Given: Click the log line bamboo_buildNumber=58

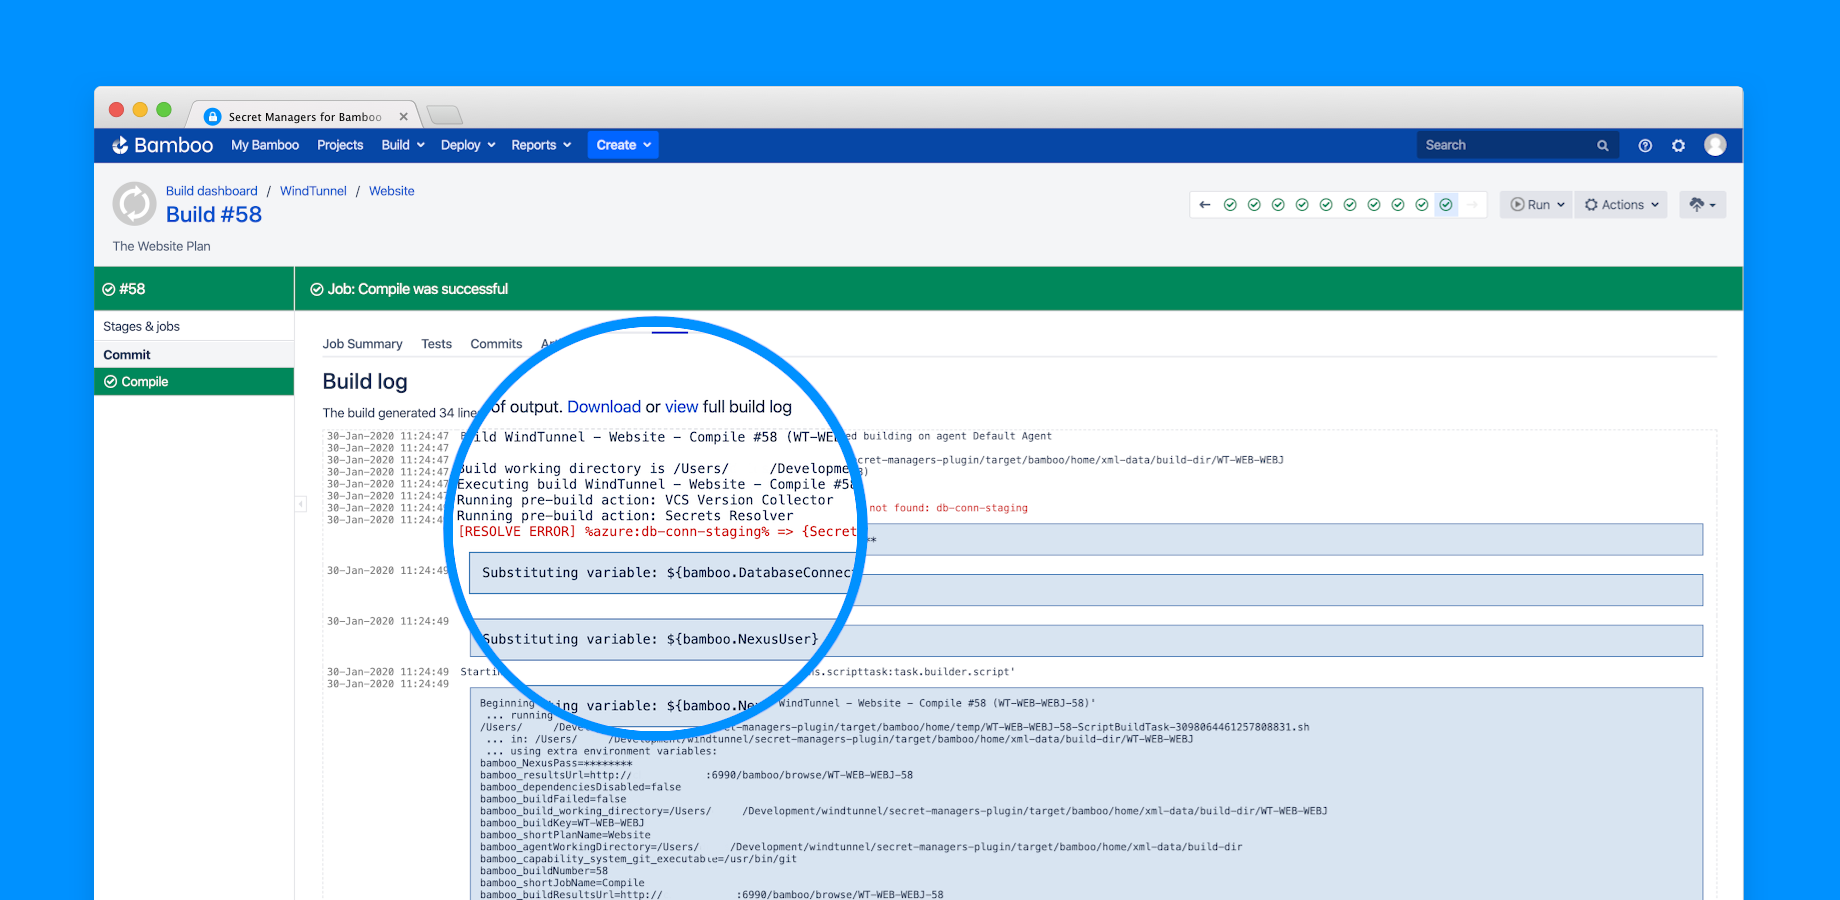Looking at the screenshot, I should tap(544, 871).
